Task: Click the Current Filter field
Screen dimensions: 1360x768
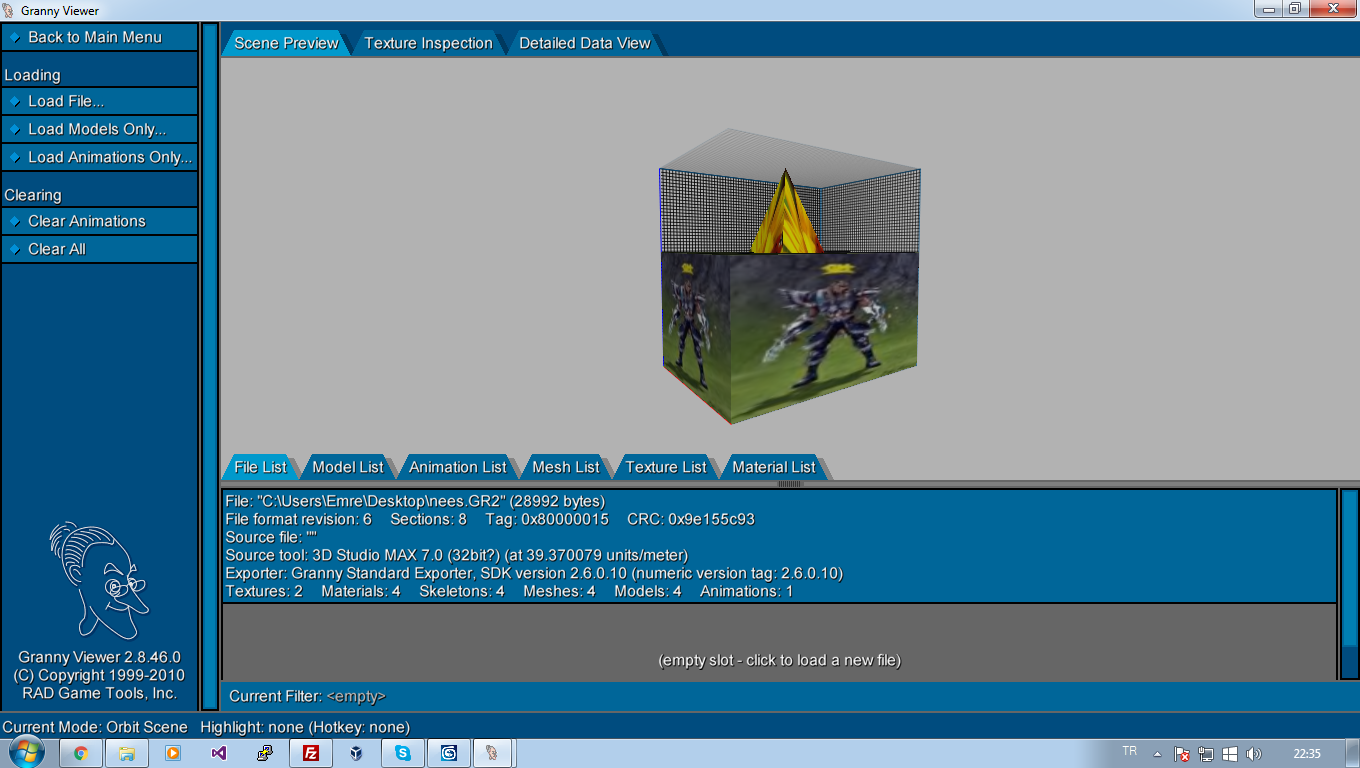Action: coord(779,696)
